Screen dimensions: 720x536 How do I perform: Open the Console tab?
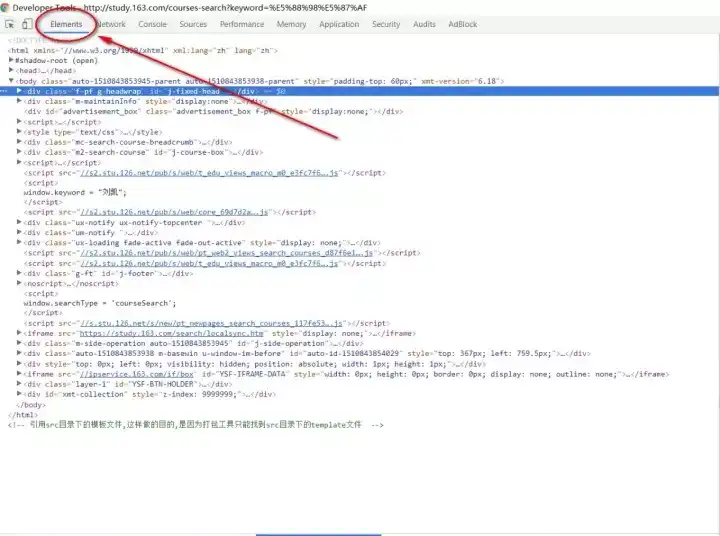click(x=152, y=24)
